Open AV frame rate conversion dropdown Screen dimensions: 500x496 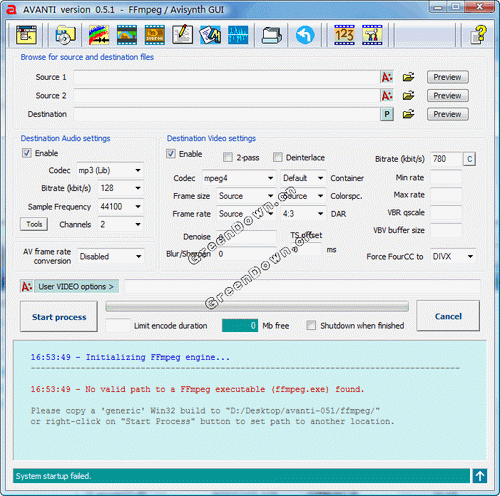111,256
